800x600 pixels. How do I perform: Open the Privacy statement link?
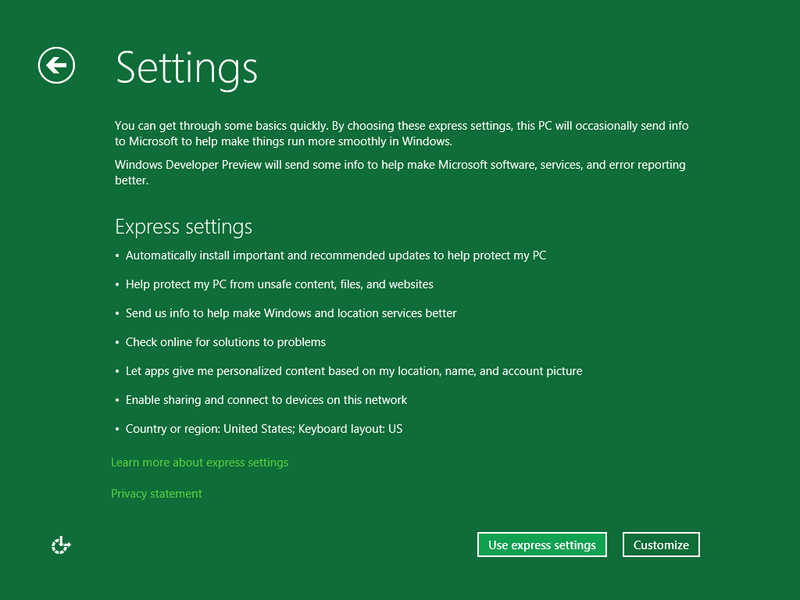tap(156, 494)
